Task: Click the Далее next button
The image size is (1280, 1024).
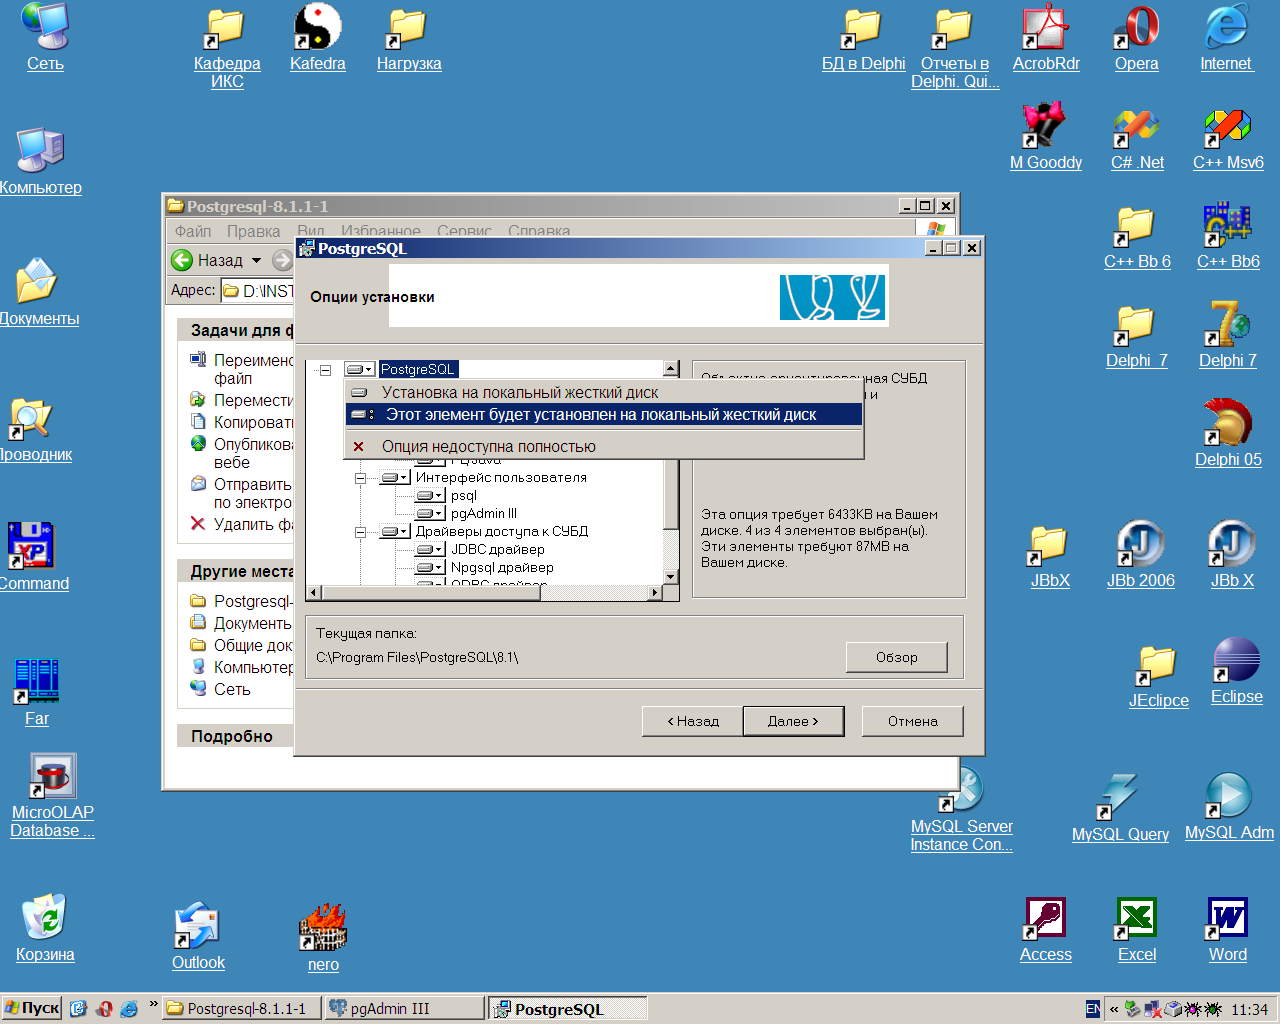Action: (x=793, y=721)
